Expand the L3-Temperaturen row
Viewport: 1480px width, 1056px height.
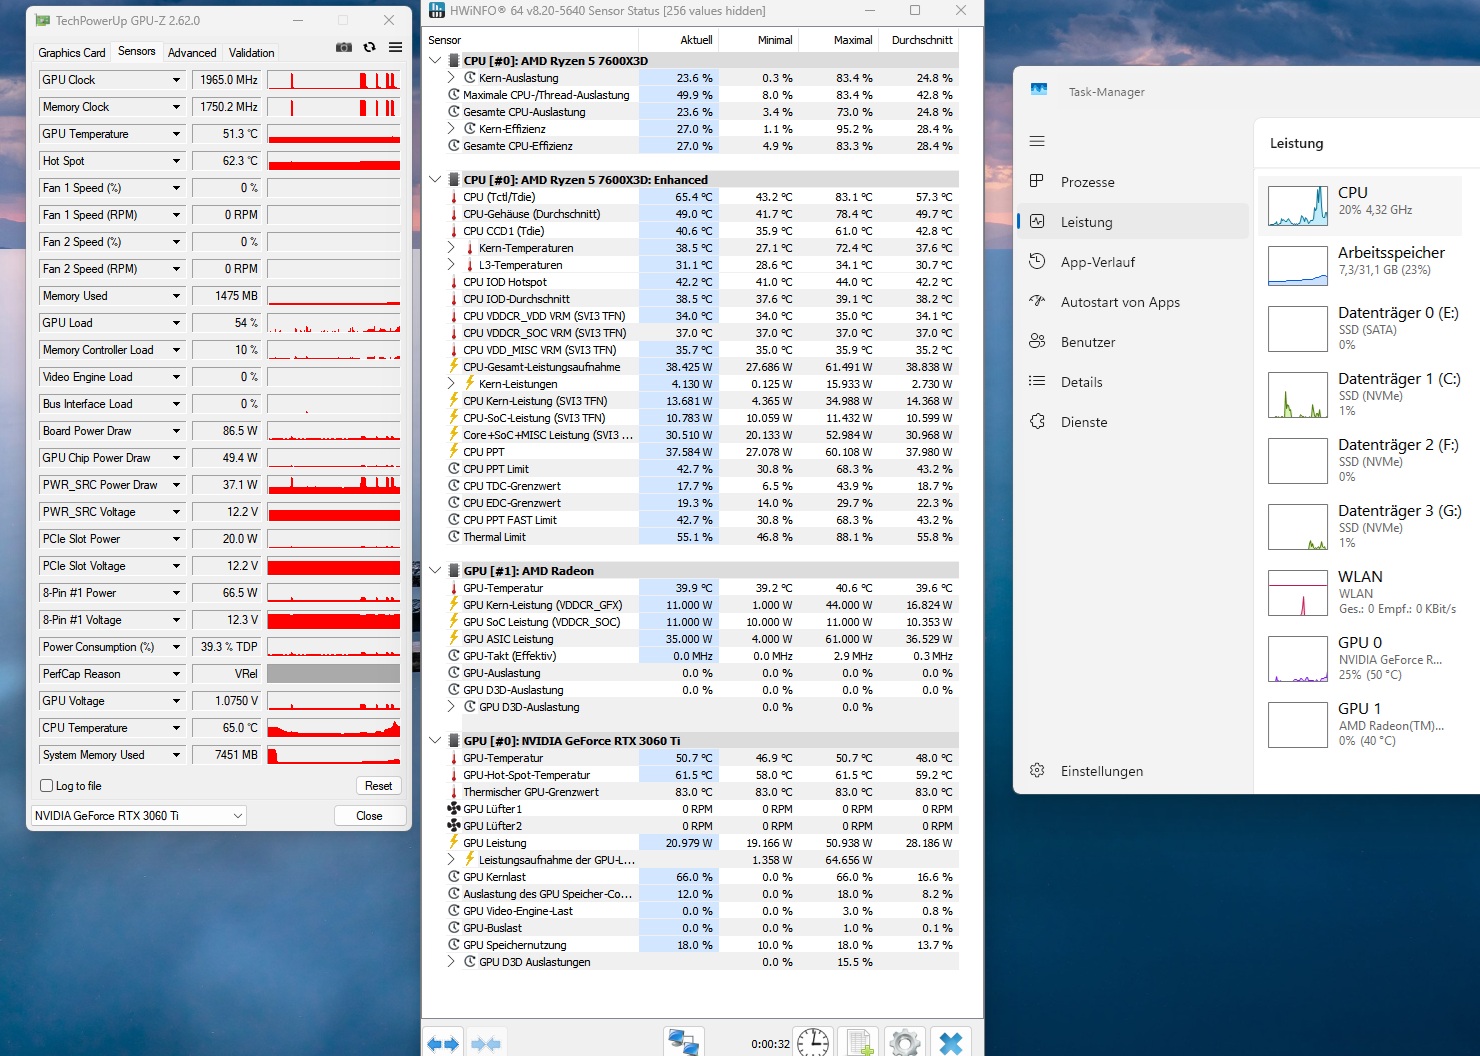(452, 265)
